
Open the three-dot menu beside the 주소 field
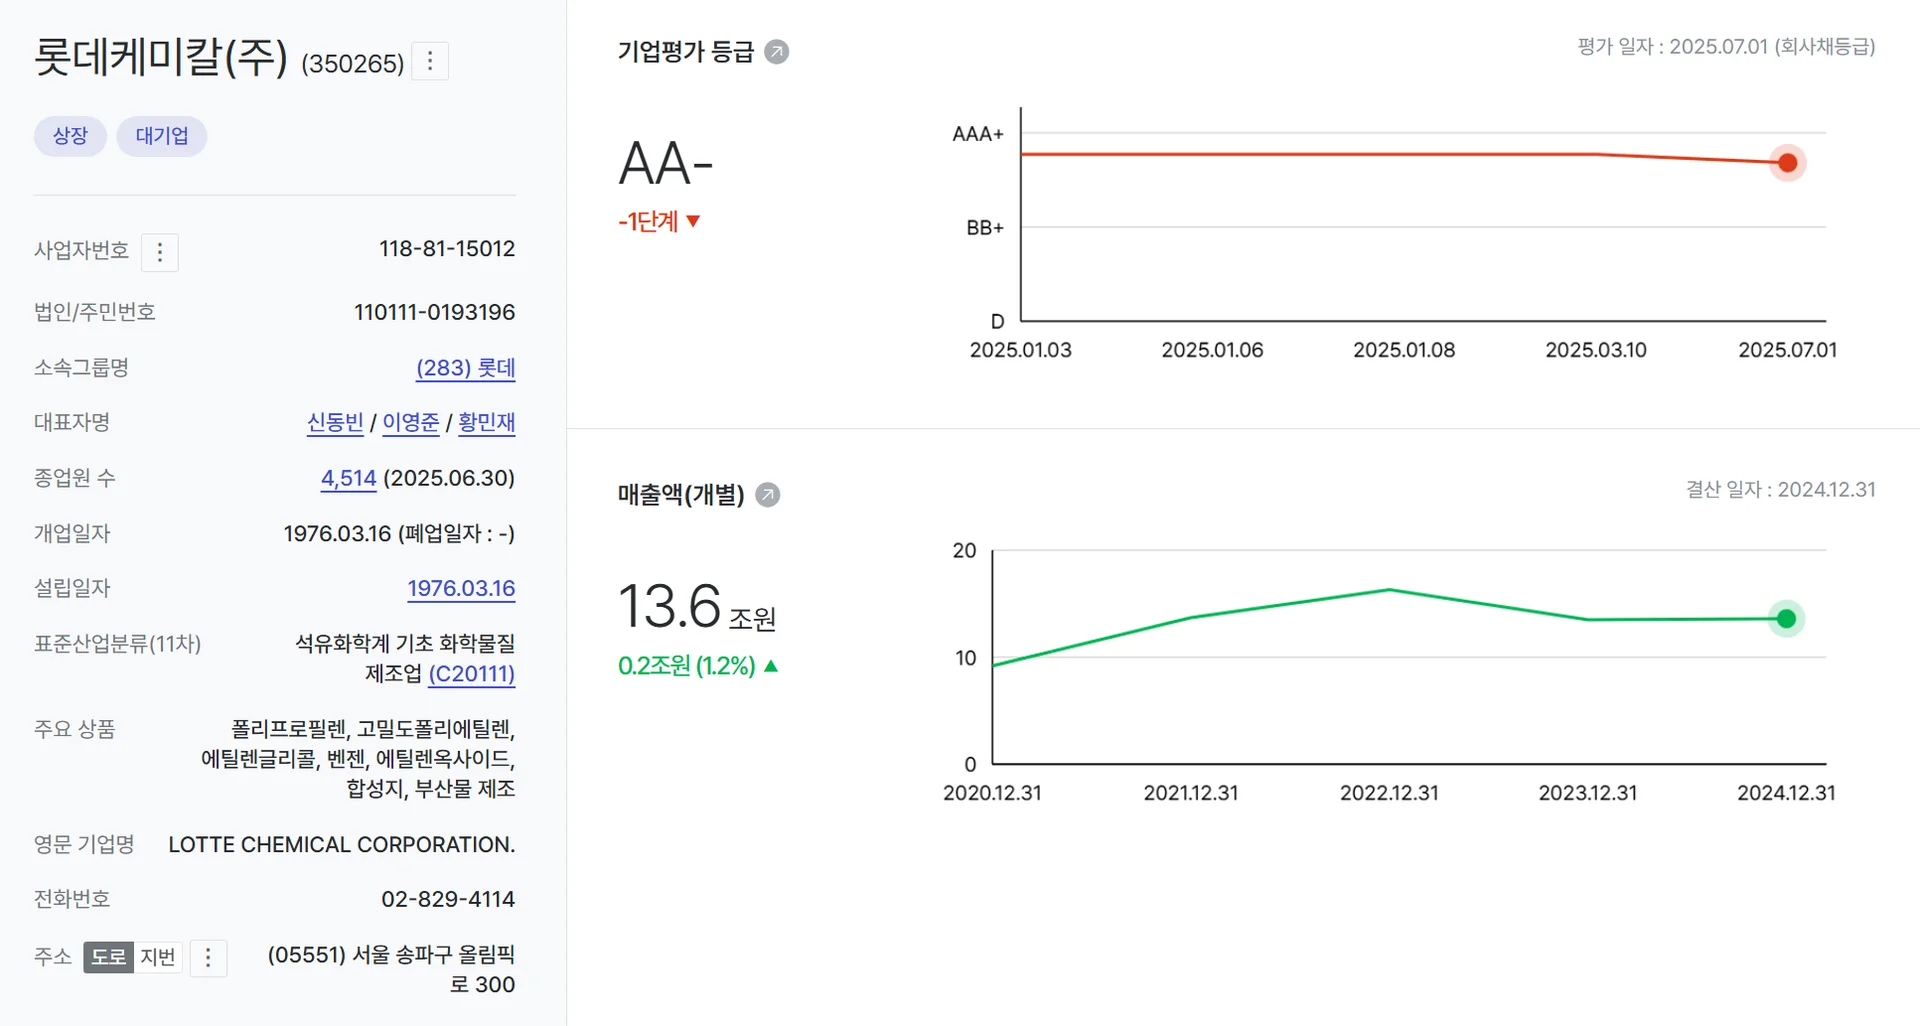(208, 957)
